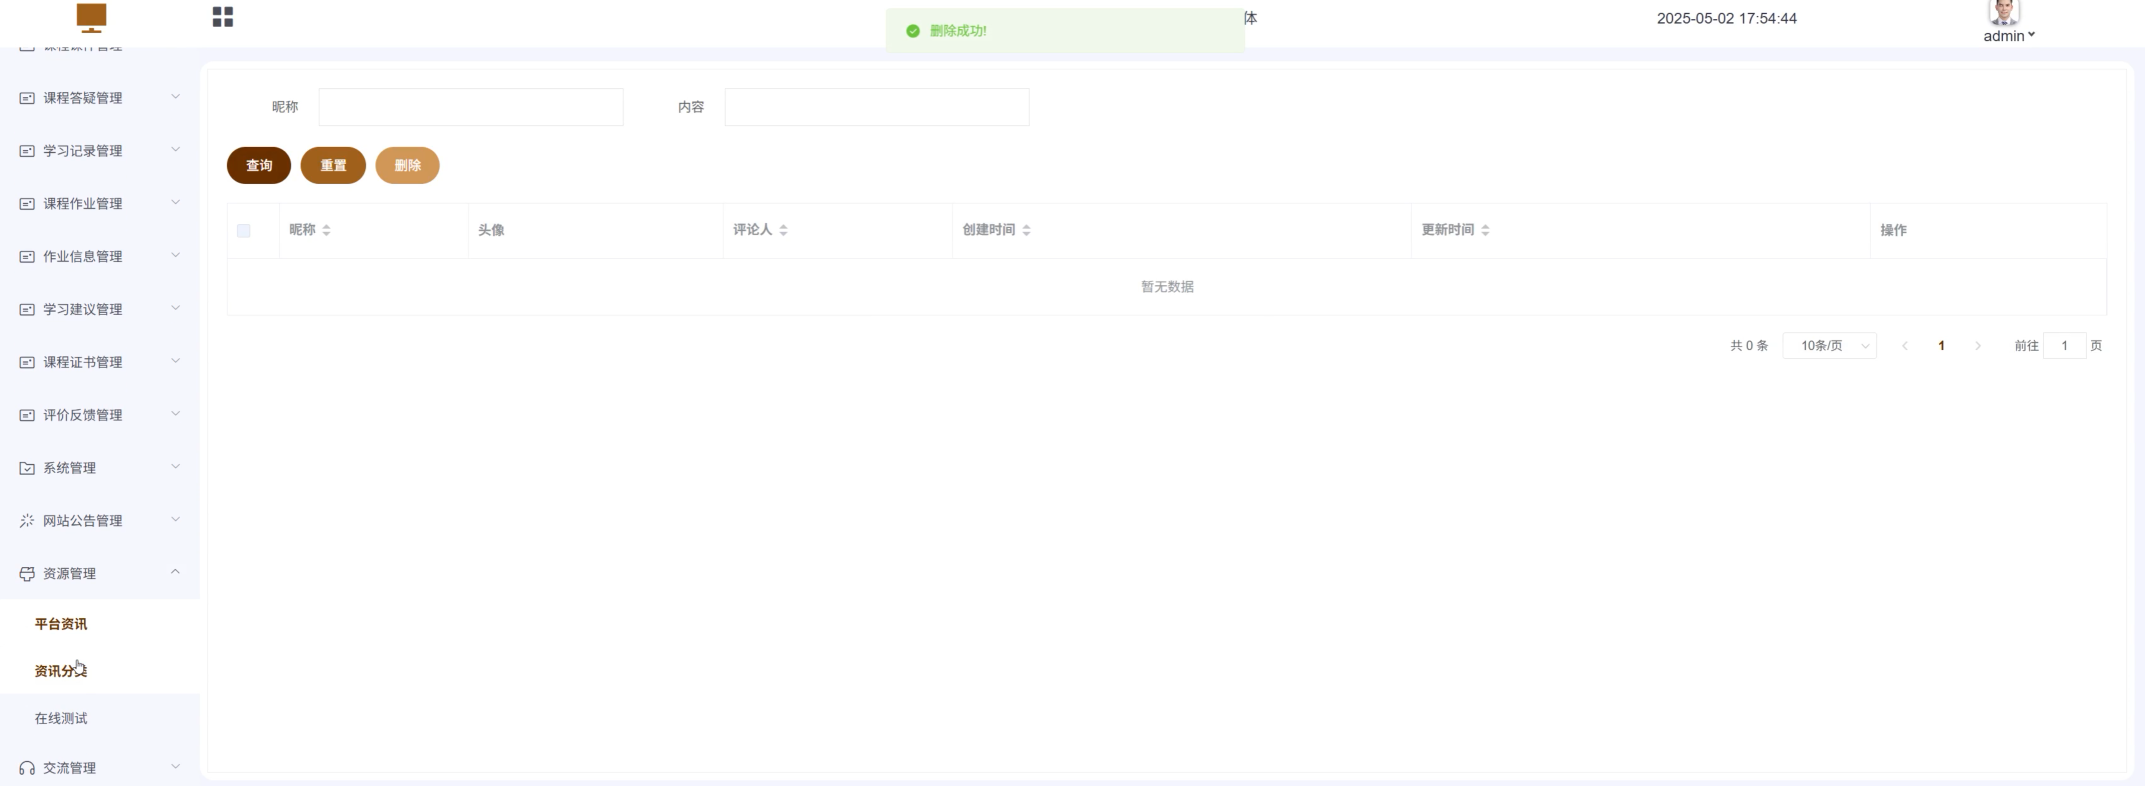Click the 作业信息管理 sidebar icon
The width and height of the screenshot is (2145, 786).
pos(27,257)
